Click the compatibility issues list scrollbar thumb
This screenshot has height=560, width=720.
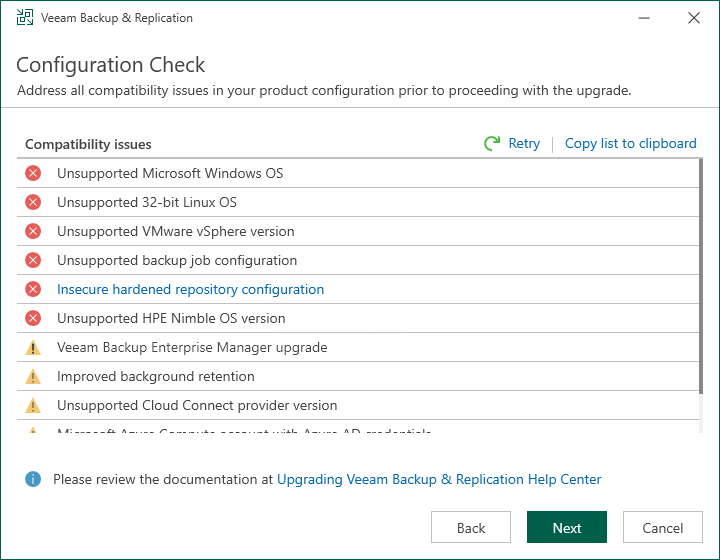click(x=701, y=276)
